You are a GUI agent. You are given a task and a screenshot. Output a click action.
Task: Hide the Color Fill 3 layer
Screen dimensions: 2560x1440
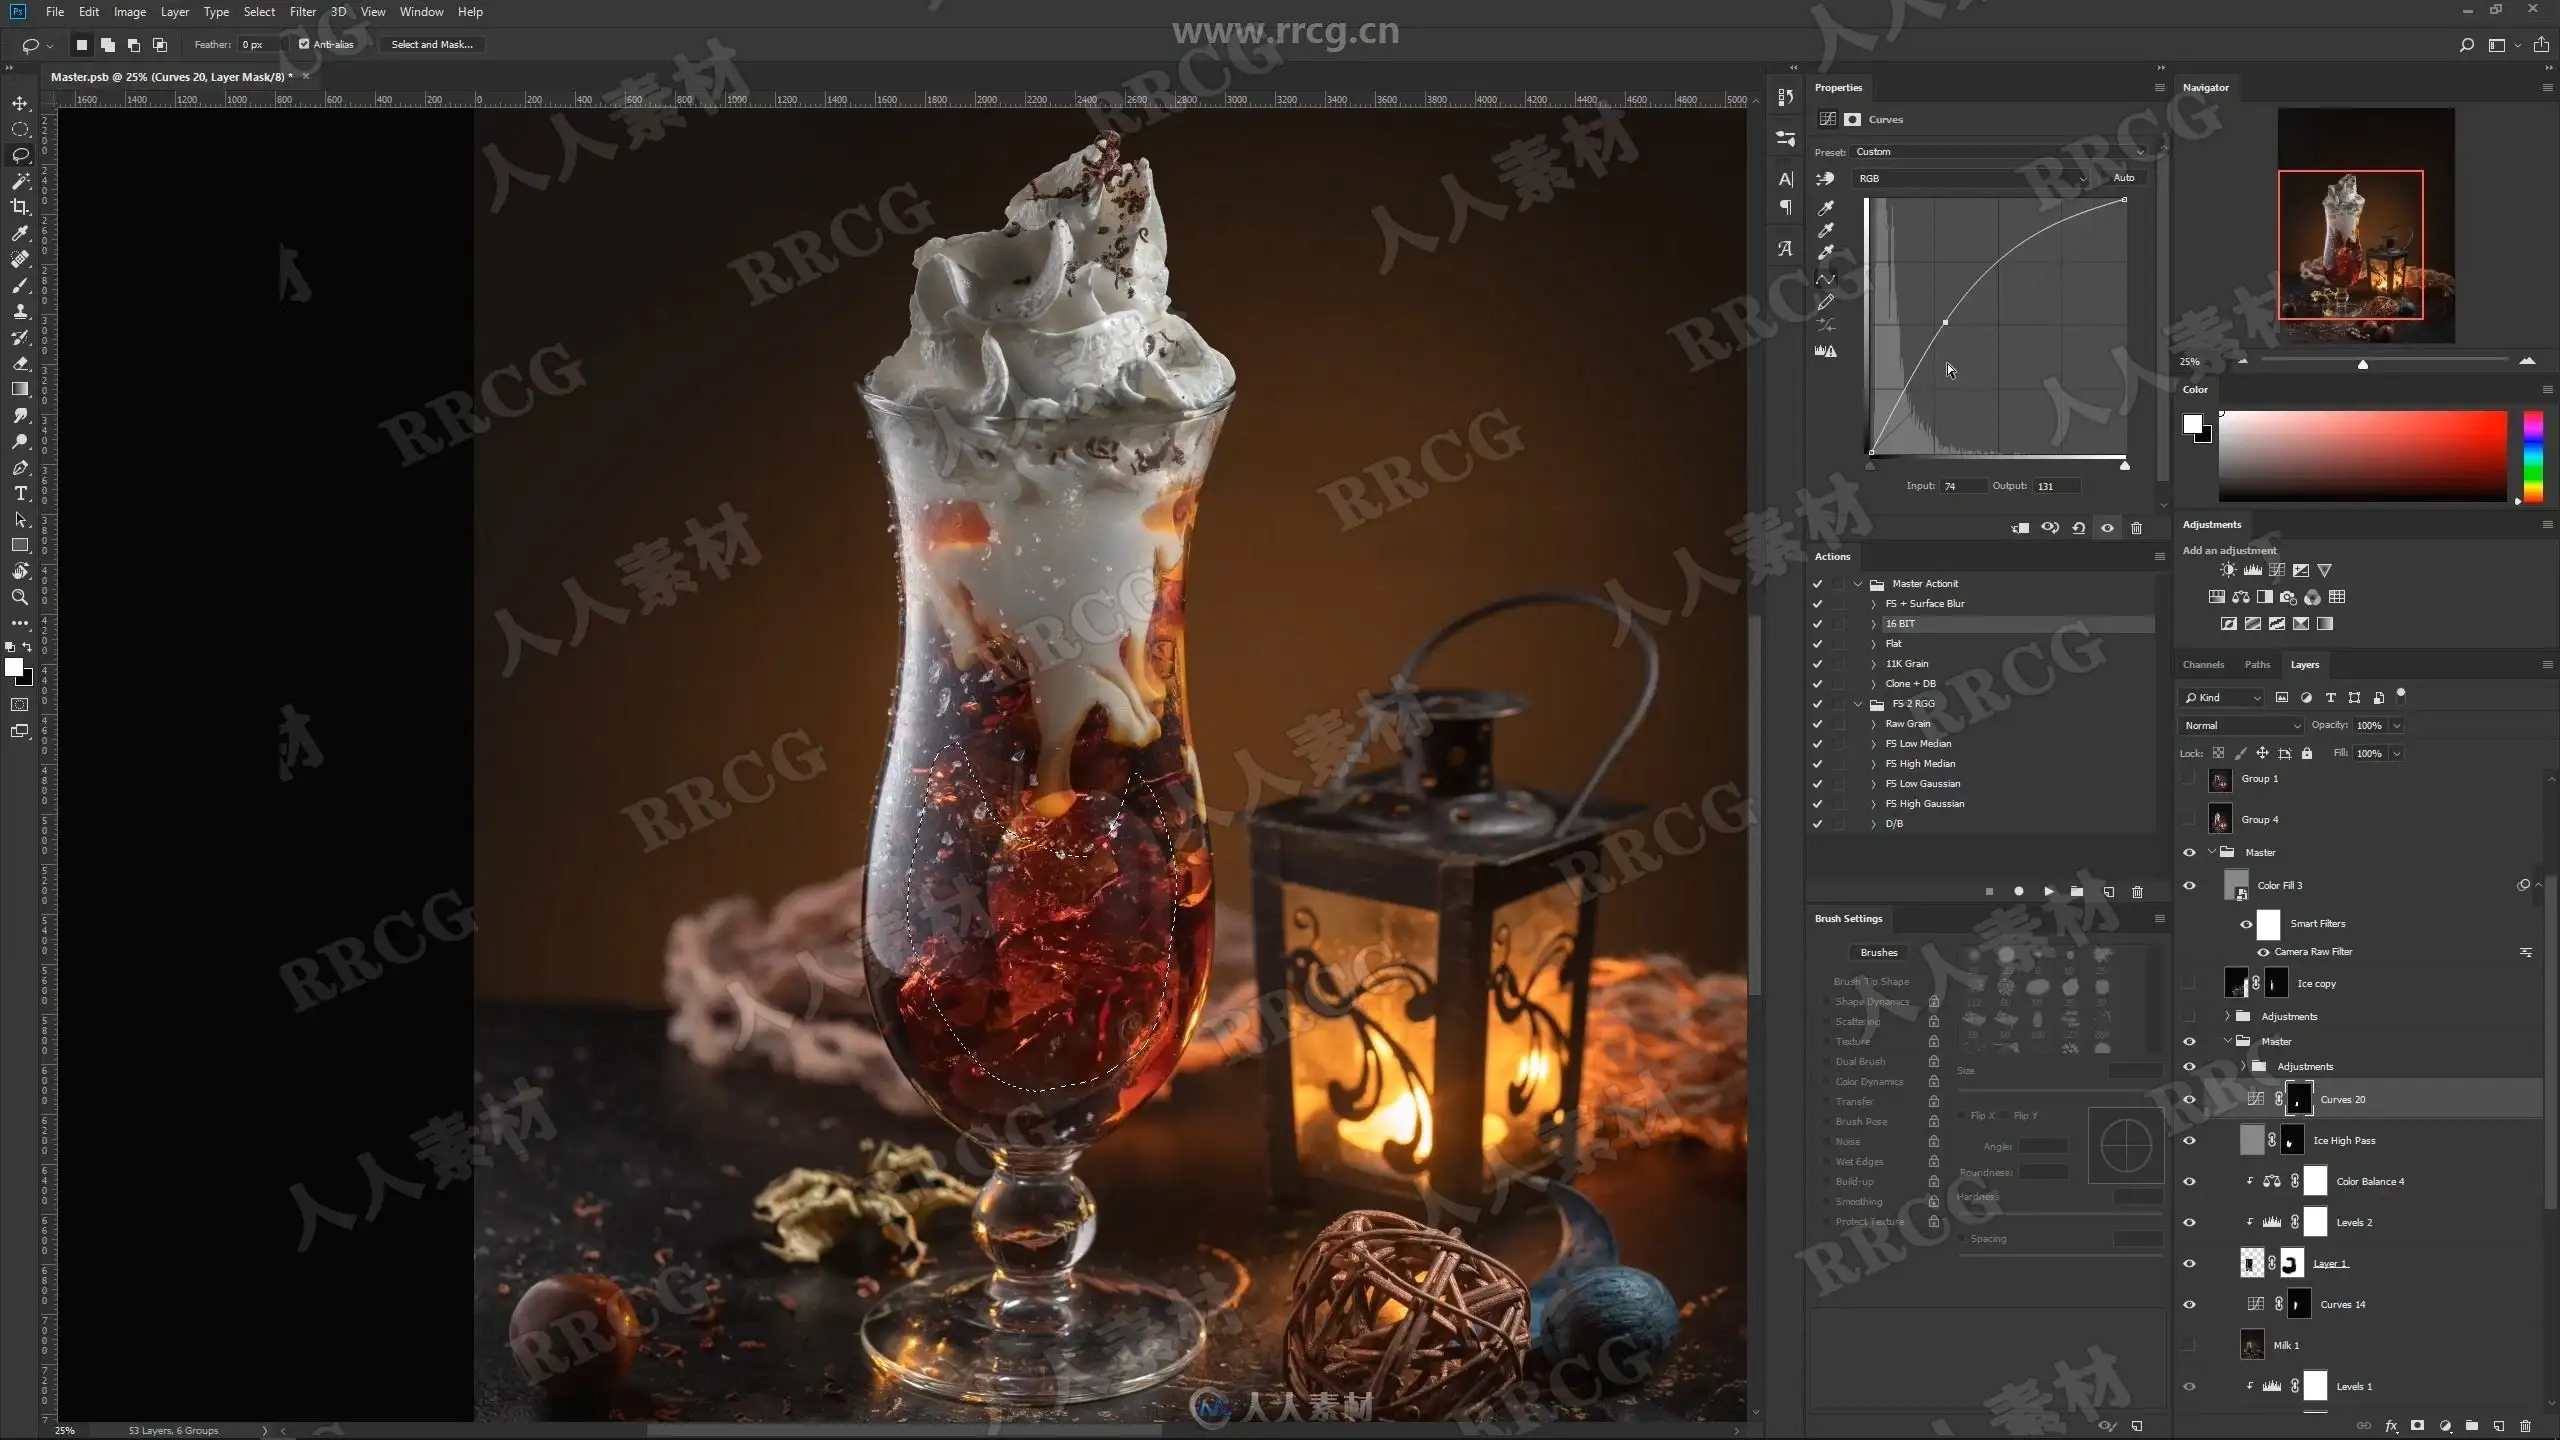[2189, 885]
